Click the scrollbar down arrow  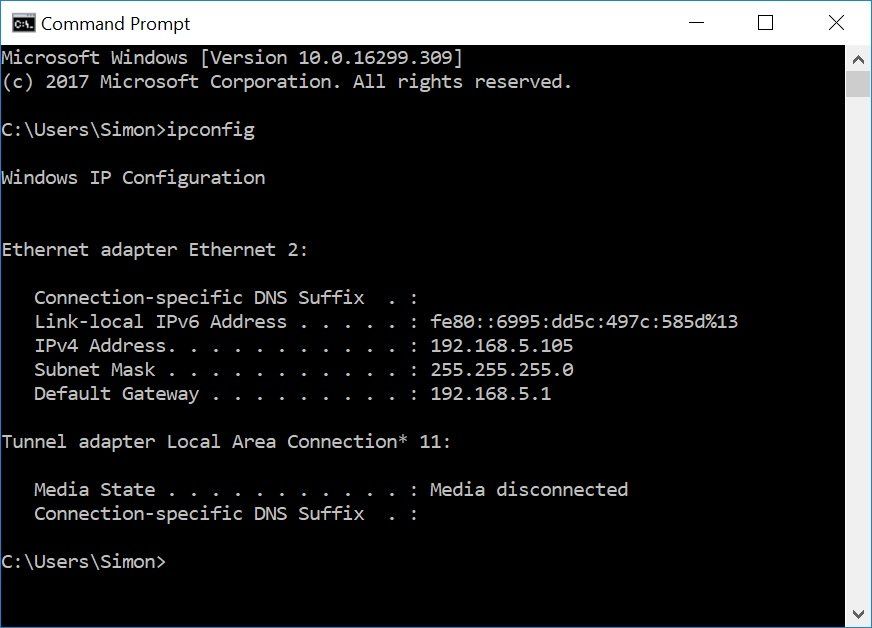click(858, 612)
